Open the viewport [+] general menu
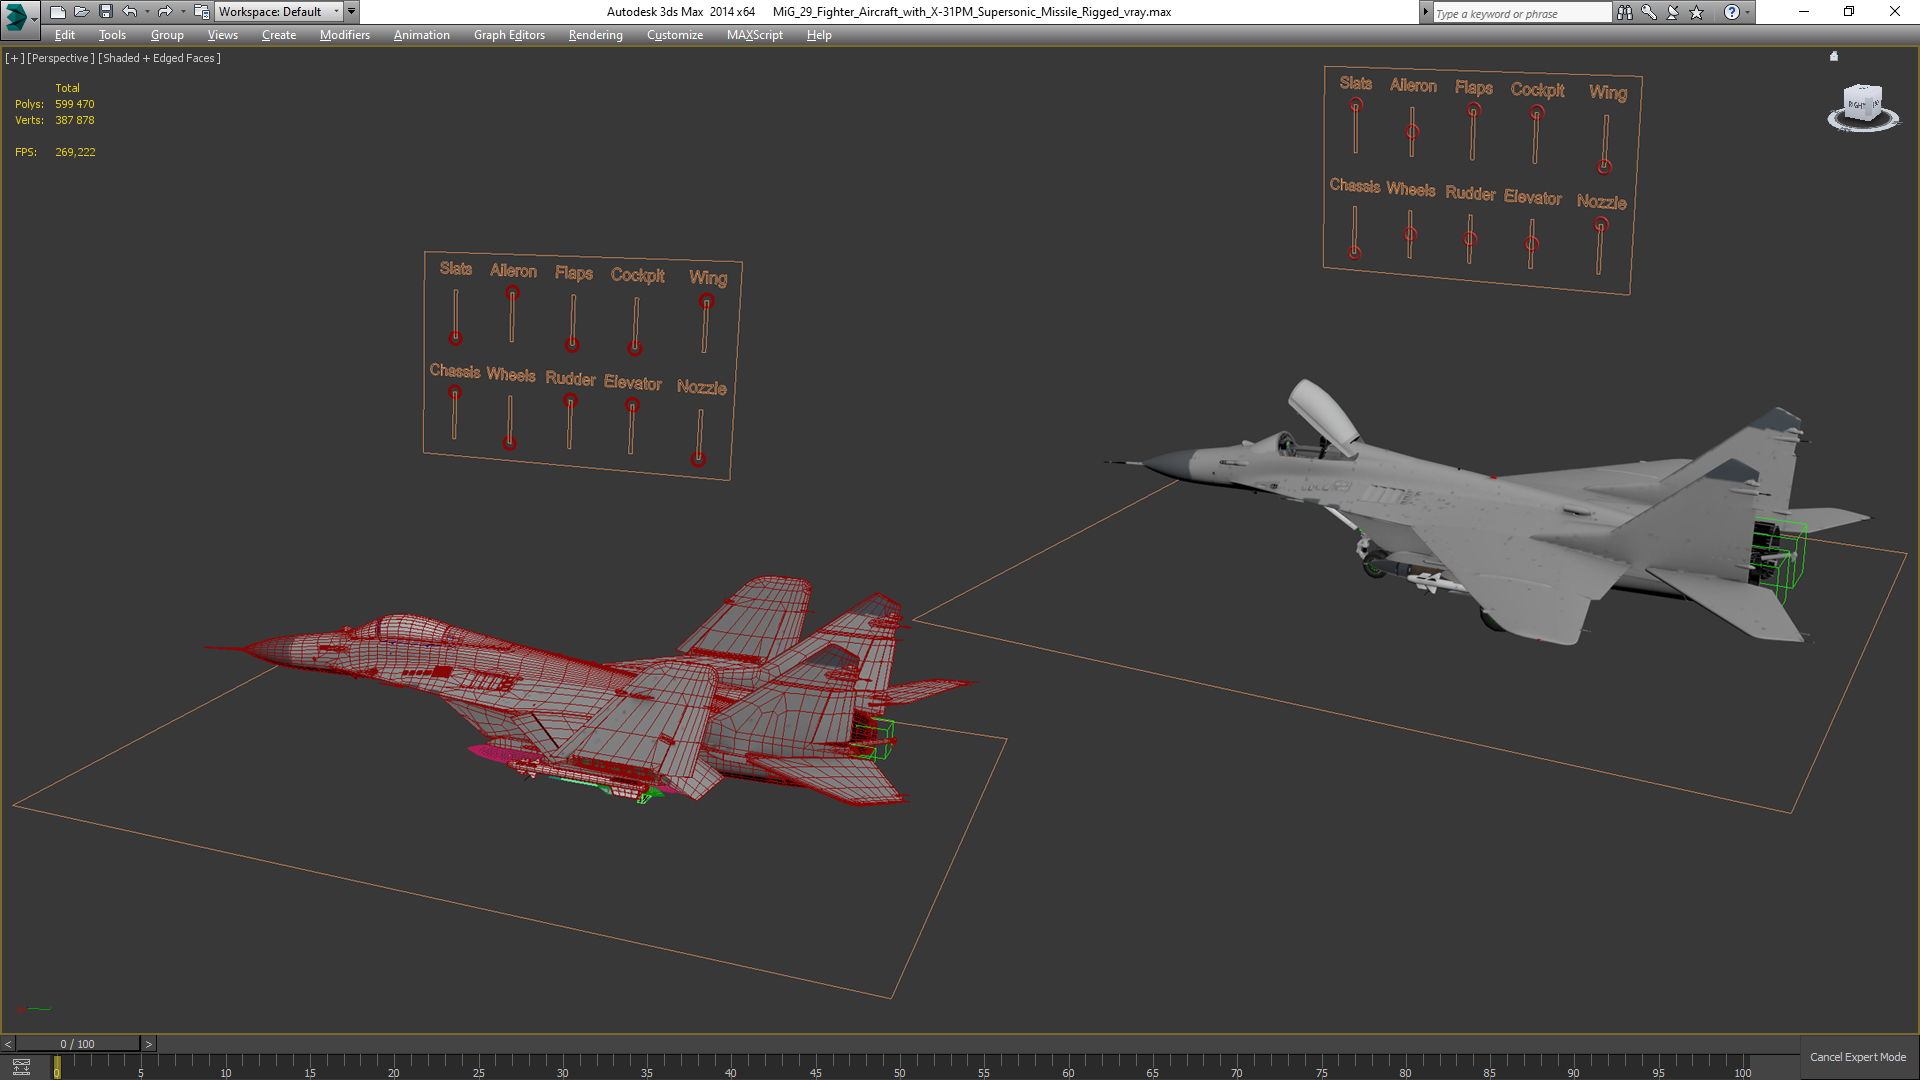The width and height of the screenshot is (1920, 1080). click(x=14, y=58)
